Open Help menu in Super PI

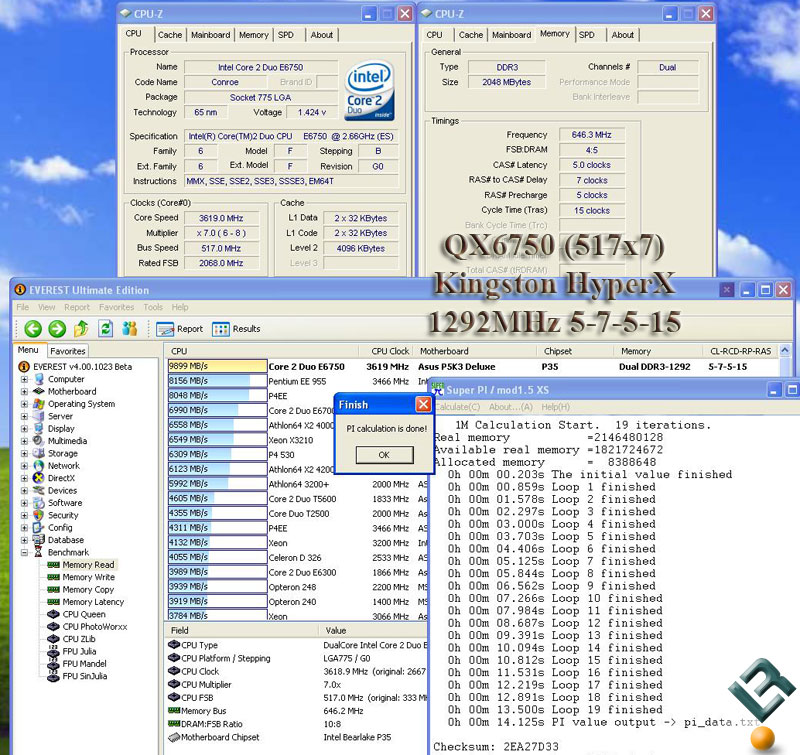(x=556, y=407)
